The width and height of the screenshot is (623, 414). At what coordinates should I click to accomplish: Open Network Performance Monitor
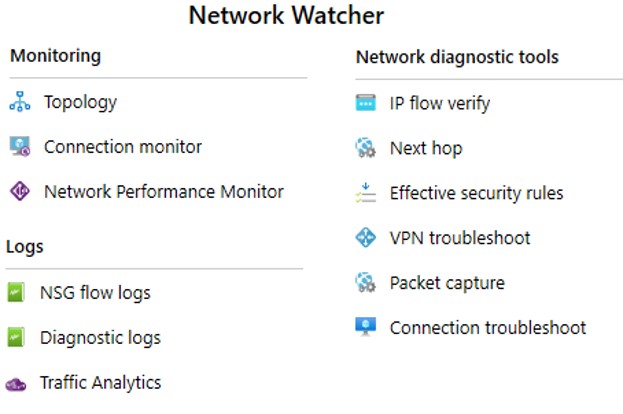[x=163, y=192]
